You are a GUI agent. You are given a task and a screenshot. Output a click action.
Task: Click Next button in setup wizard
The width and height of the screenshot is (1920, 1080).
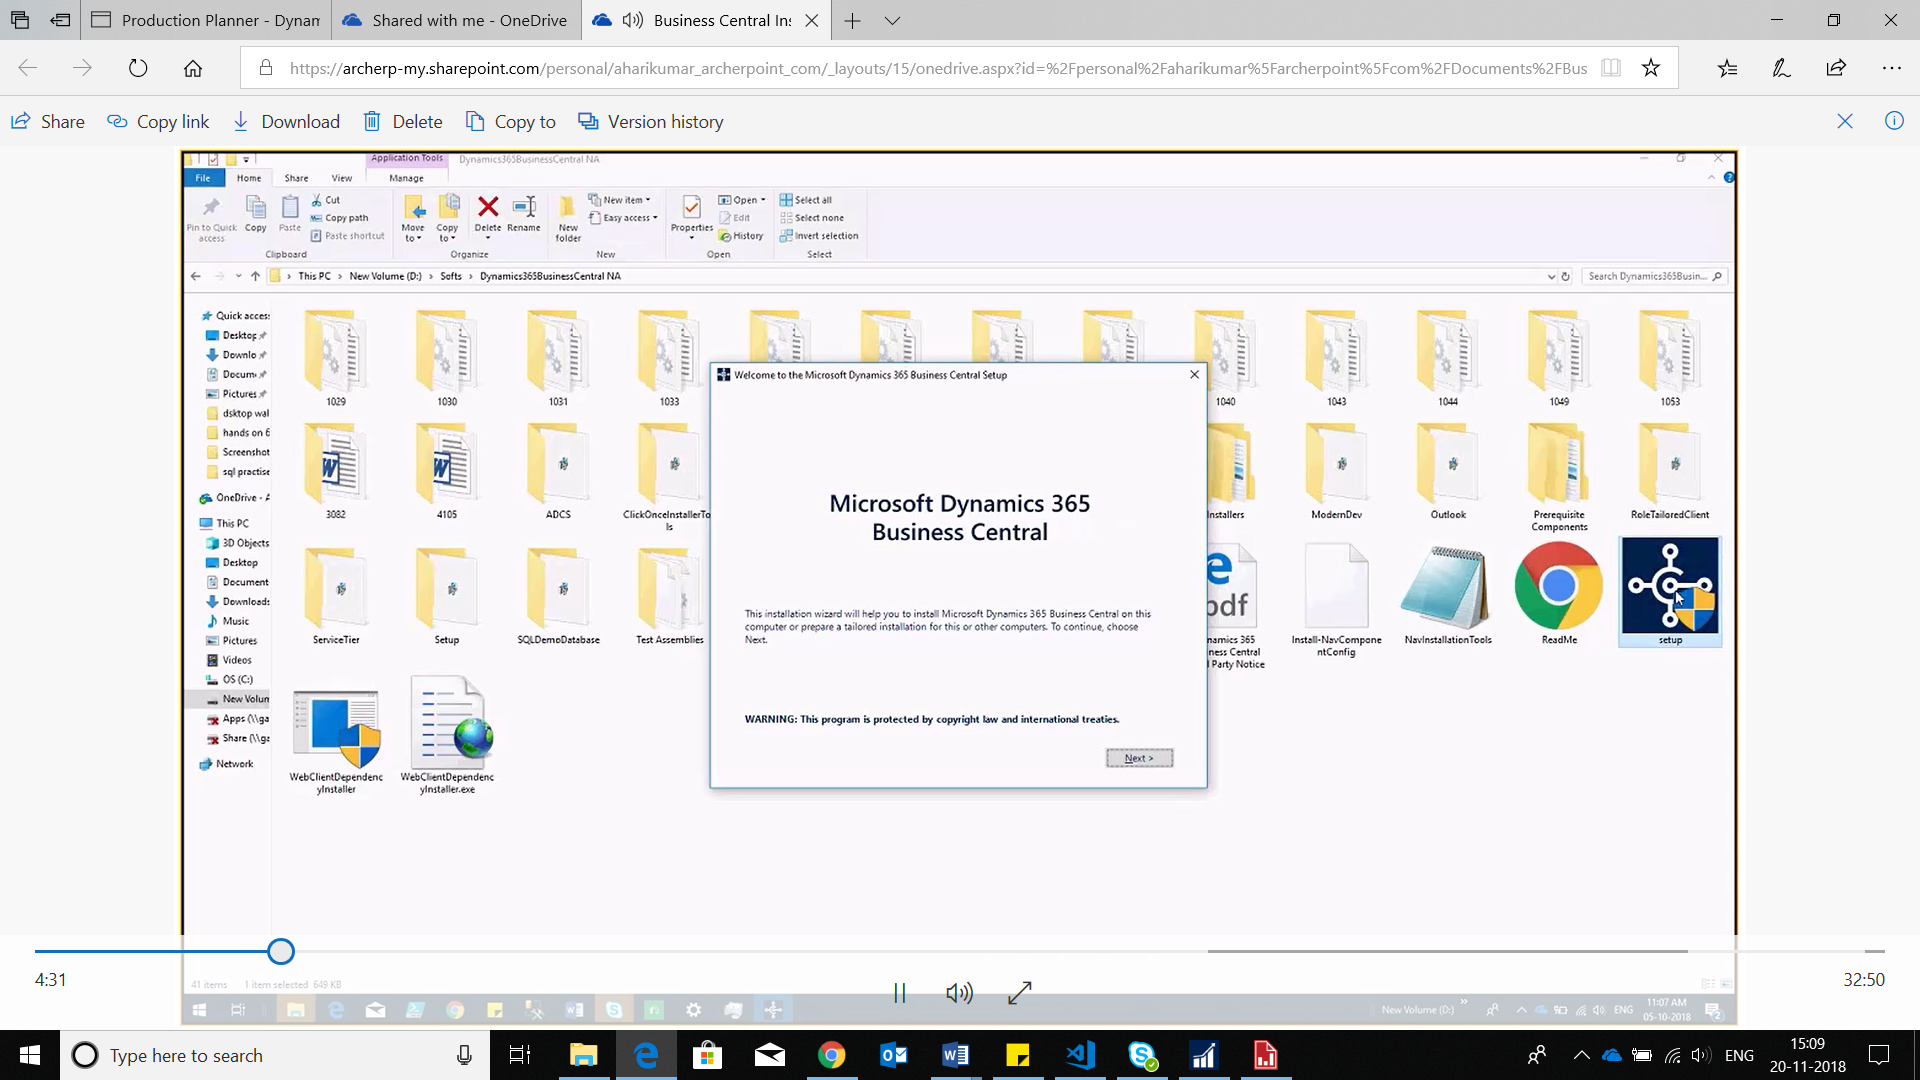click(1139, 758)
